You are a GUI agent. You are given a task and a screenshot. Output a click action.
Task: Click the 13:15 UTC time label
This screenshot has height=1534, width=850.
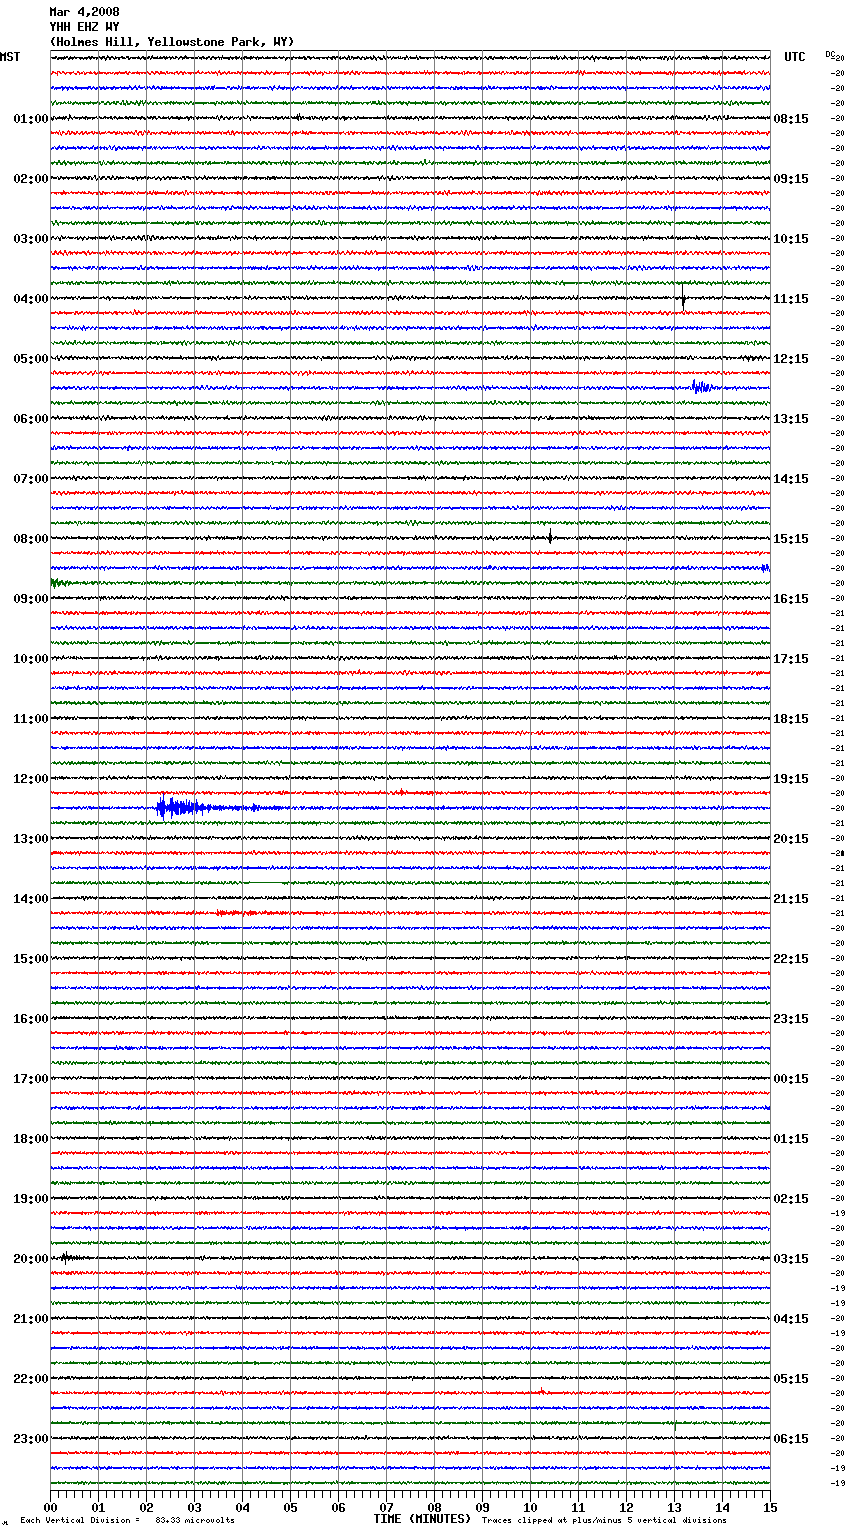[x=791, y=419]
